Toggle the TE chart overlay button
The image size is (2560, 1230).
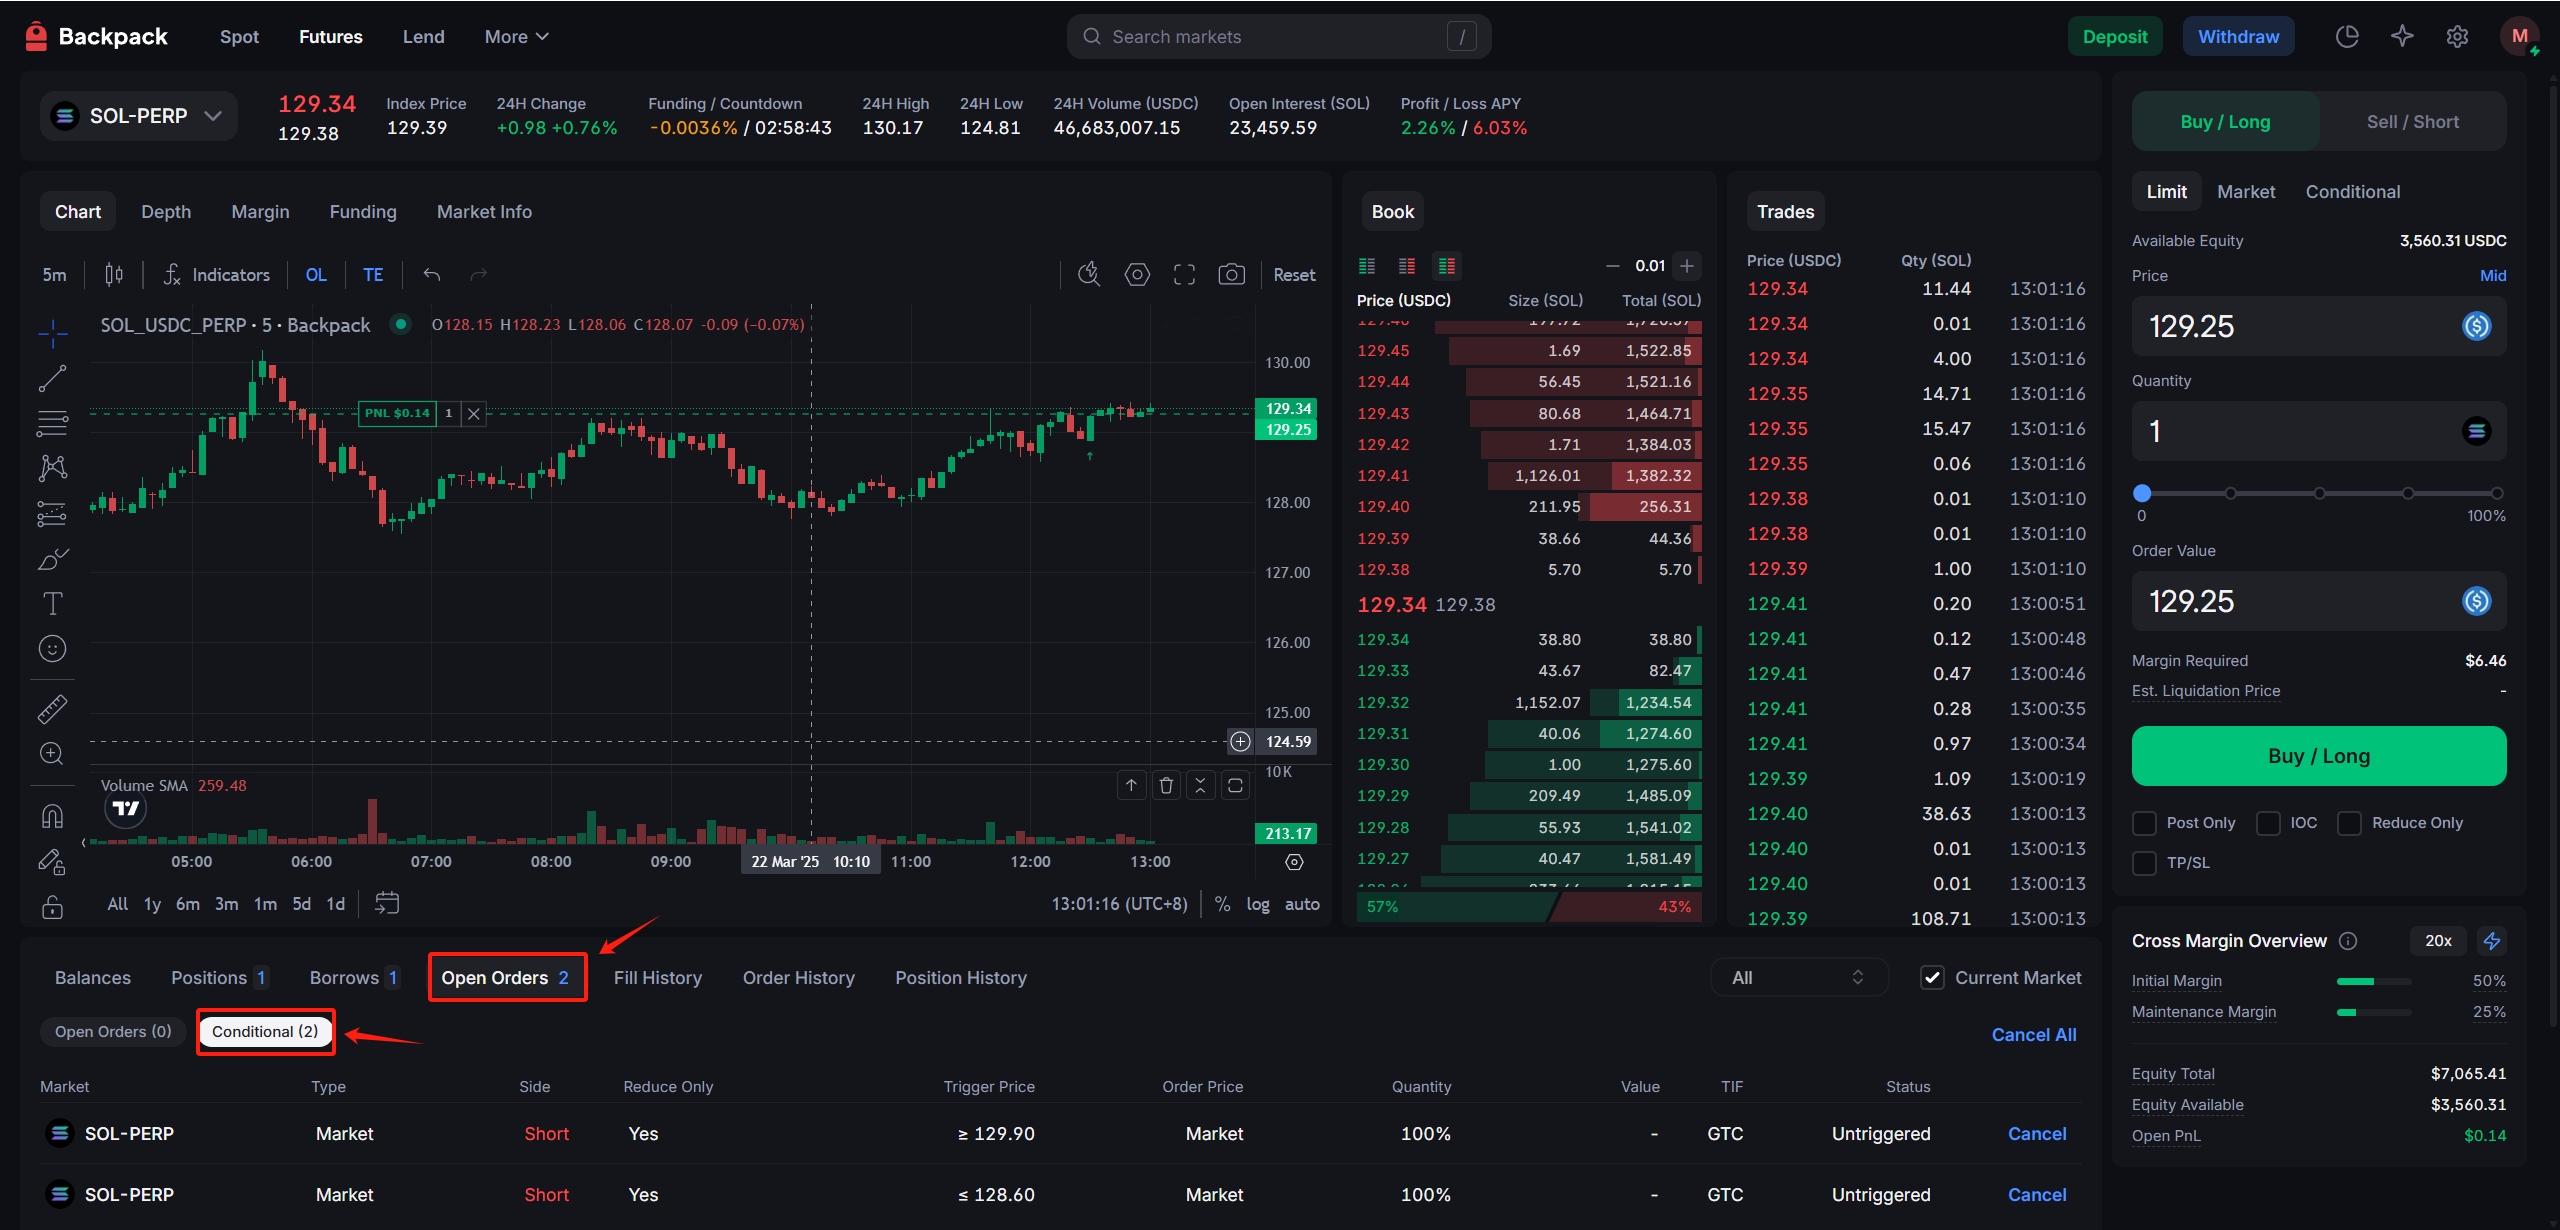coord(373,274)
